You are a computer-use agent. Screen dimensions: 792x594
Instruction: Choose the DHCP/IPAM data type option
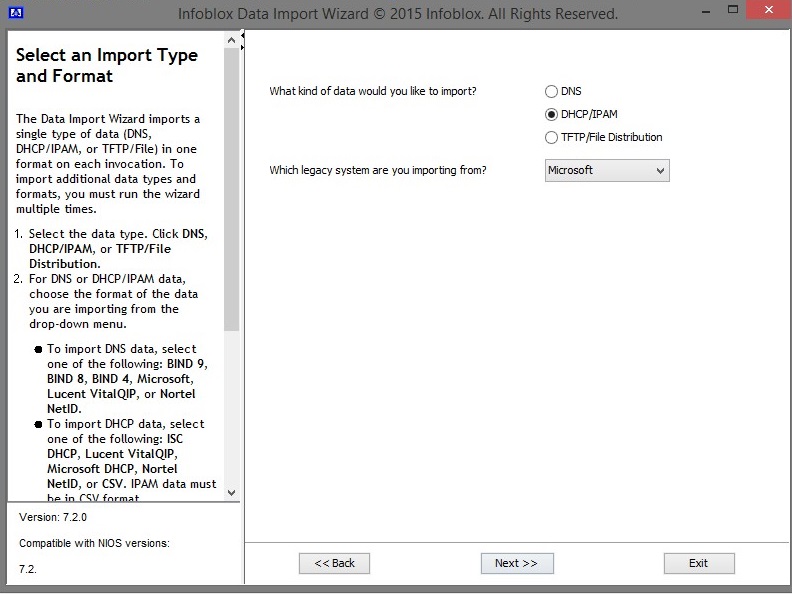[x=551, y=115]
